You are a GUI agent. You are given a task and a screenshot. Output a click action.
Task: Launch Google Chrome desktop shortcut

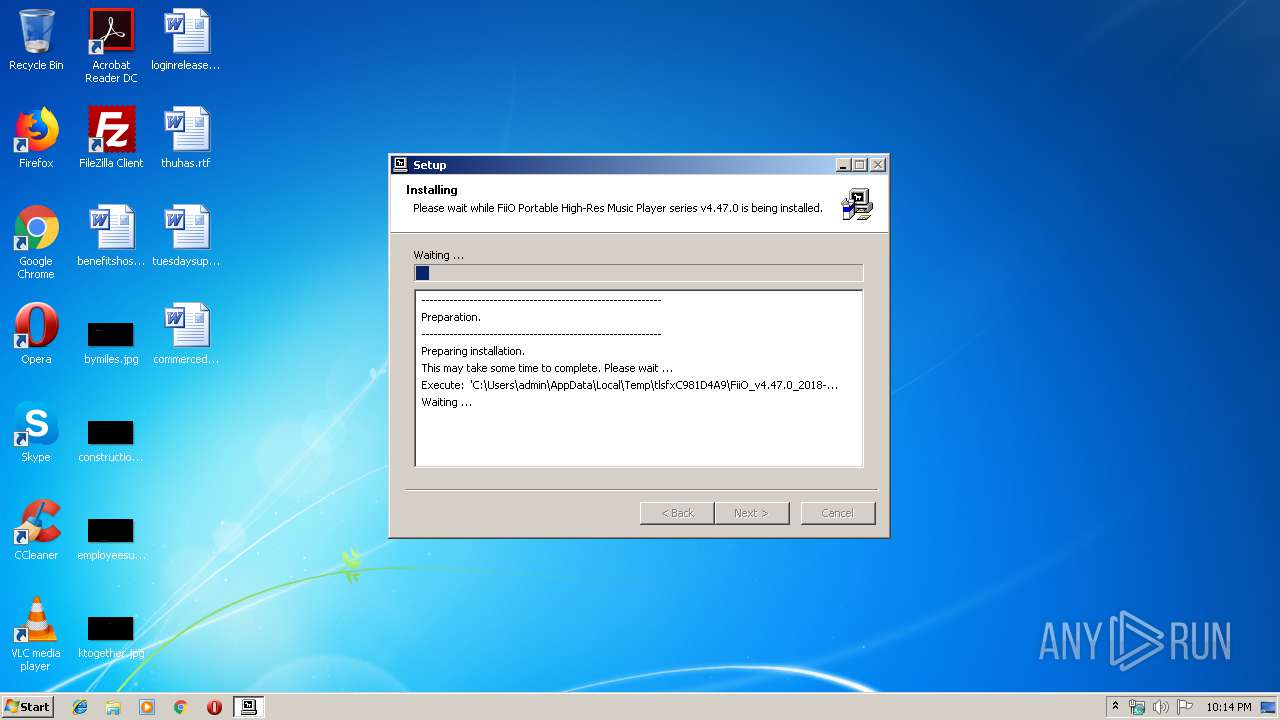[x=36, y=242]
